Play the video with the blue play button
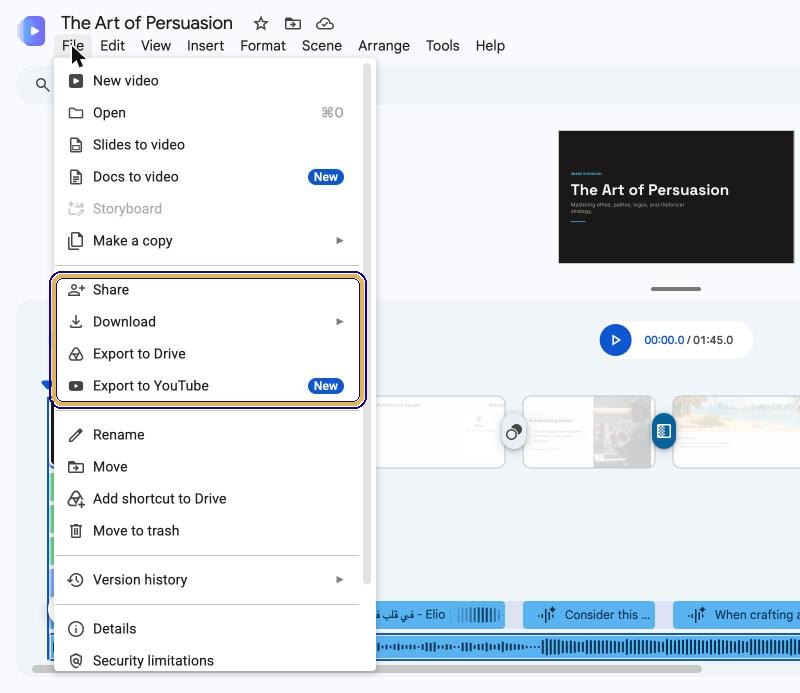The image size is (800, 693). click(x=615, y=340)
